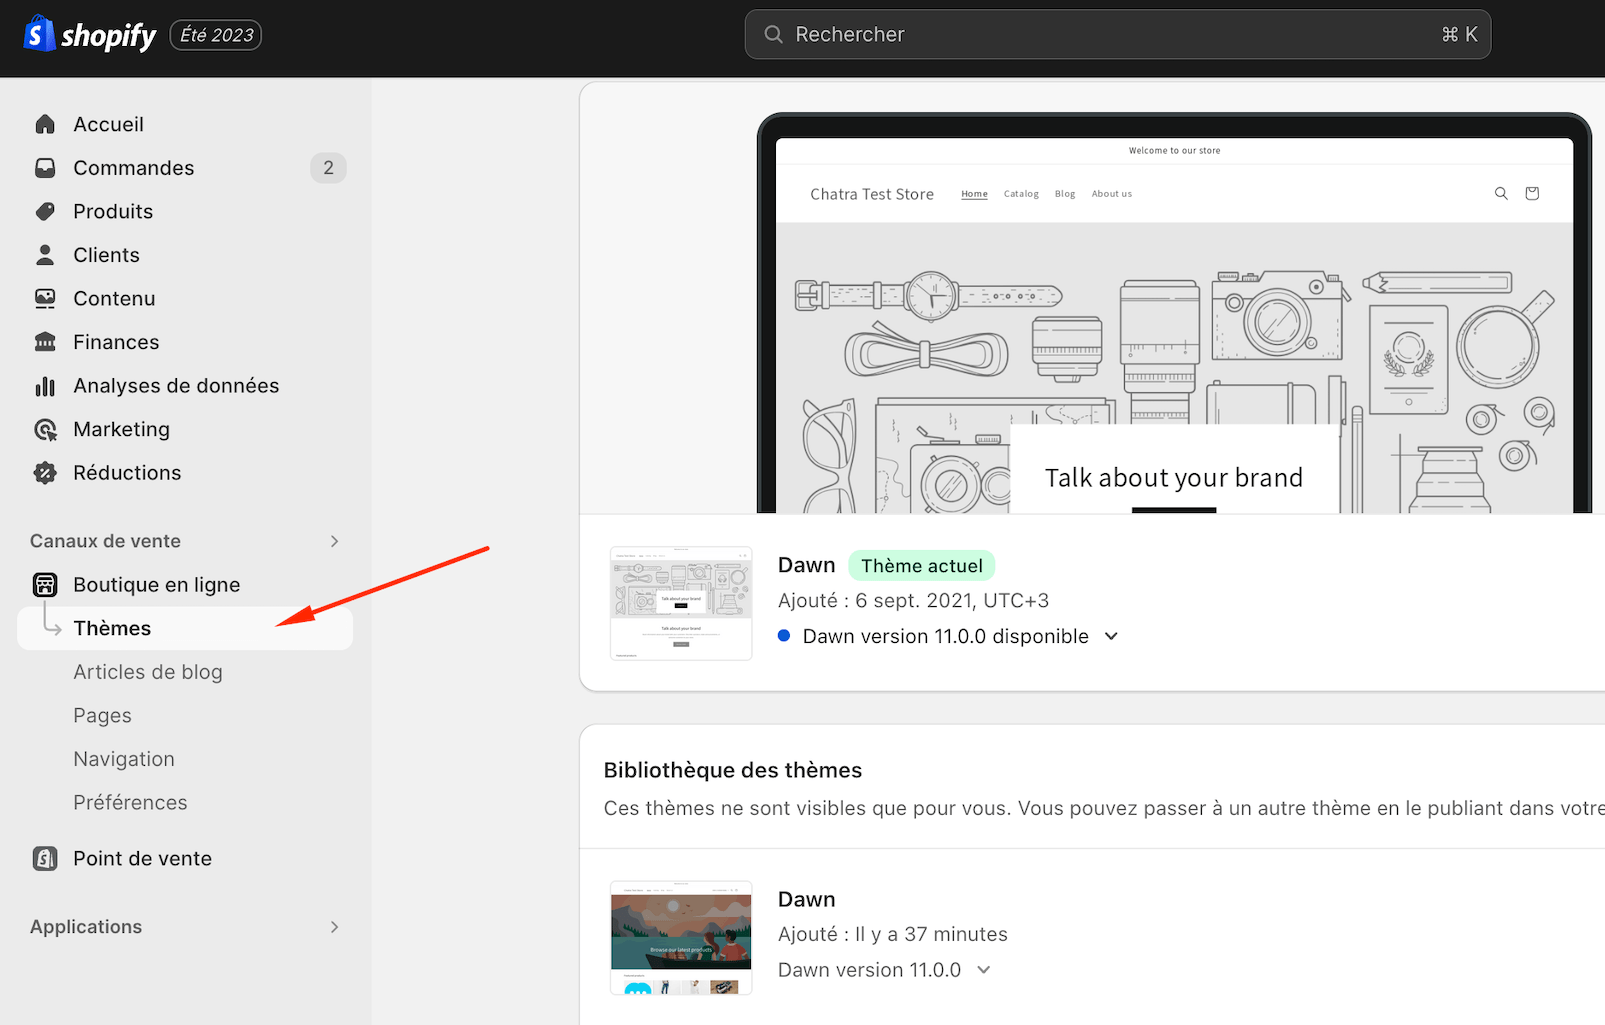Expand the Applications section chevron
This screenshot has height=1025, width=1605.
(335, 927)
